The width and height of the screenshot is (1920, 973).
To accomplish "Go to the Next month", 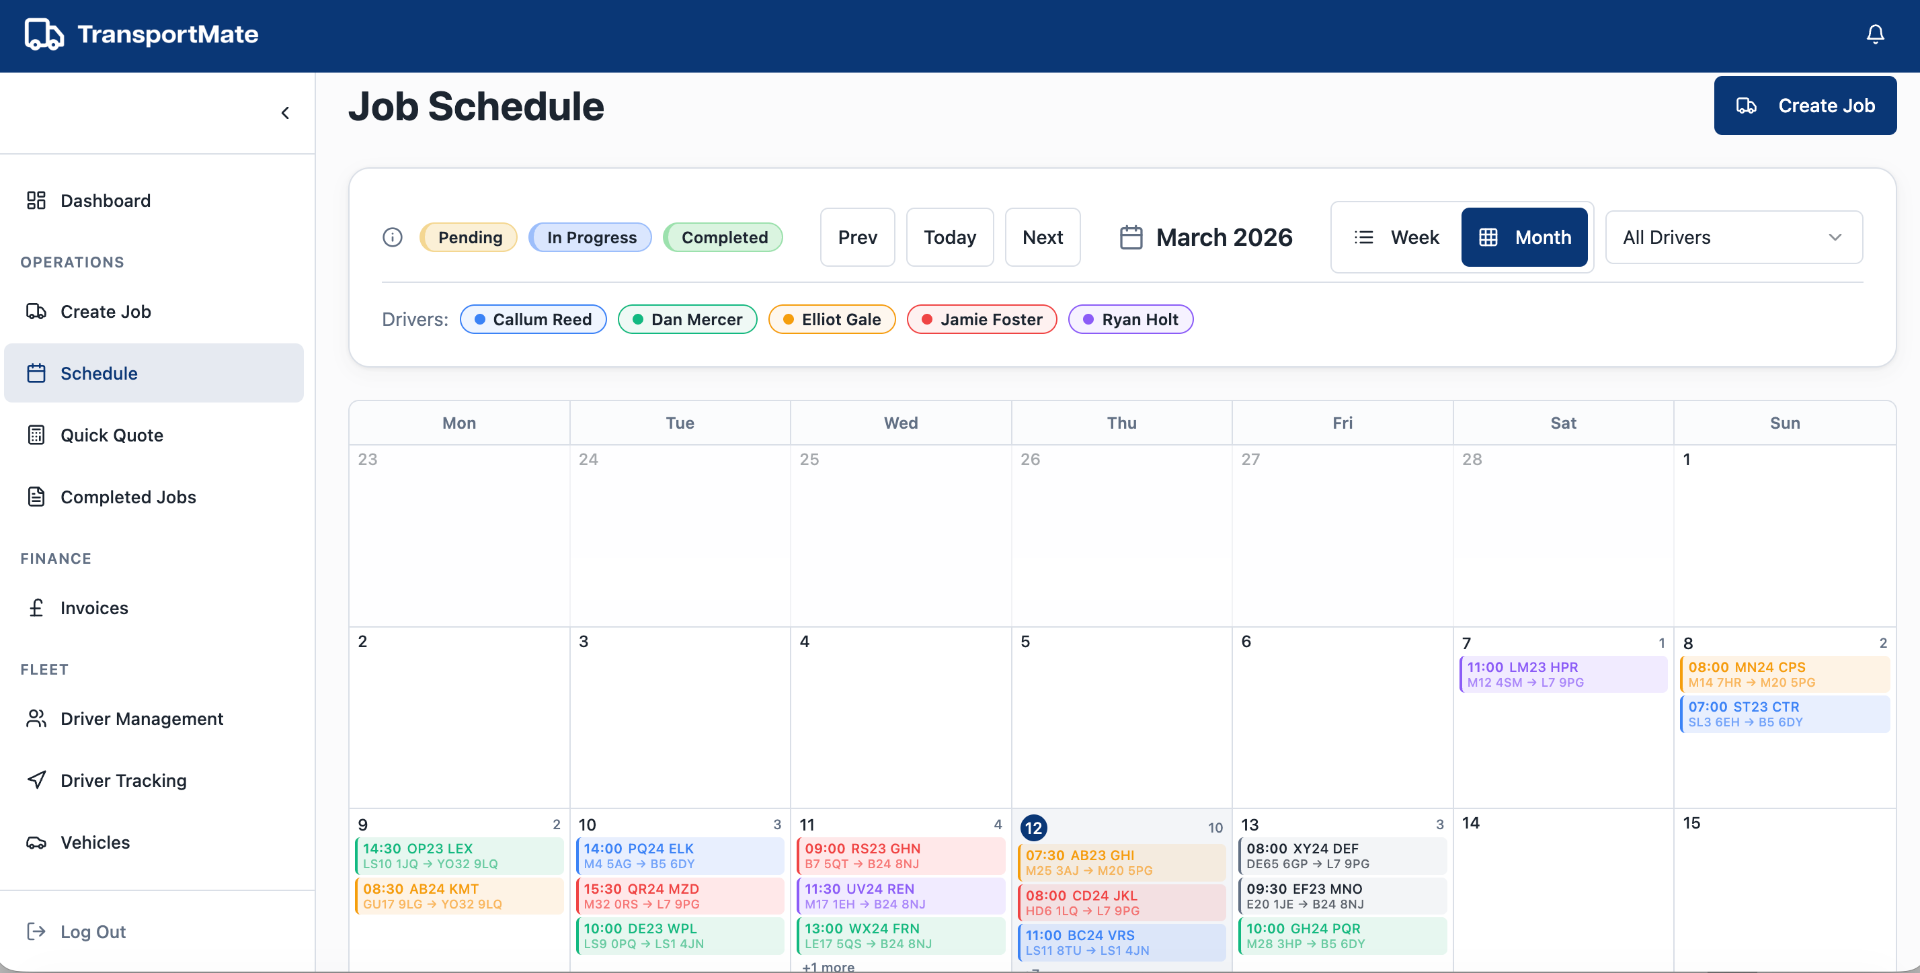I will 1043,237.
